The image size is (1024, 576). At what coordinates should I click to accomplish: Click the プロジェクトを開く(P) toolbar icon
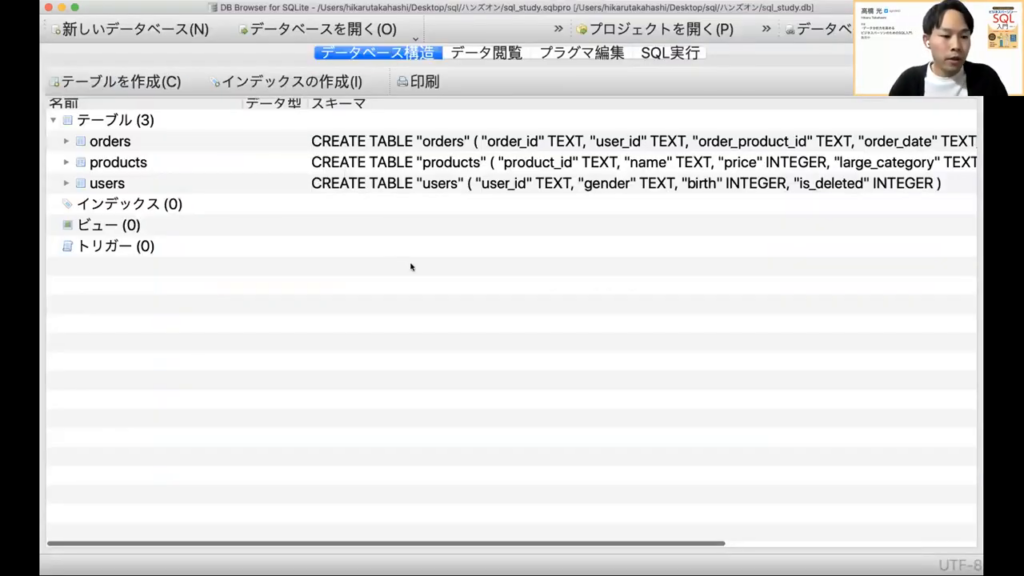click(x=582, y=30)
